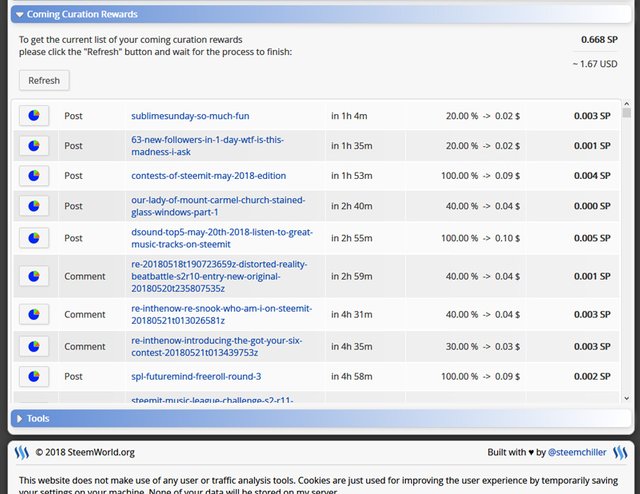Click "in 1h 35m" time cell
This screenshot has width=640, height=494.
point(351,146)
